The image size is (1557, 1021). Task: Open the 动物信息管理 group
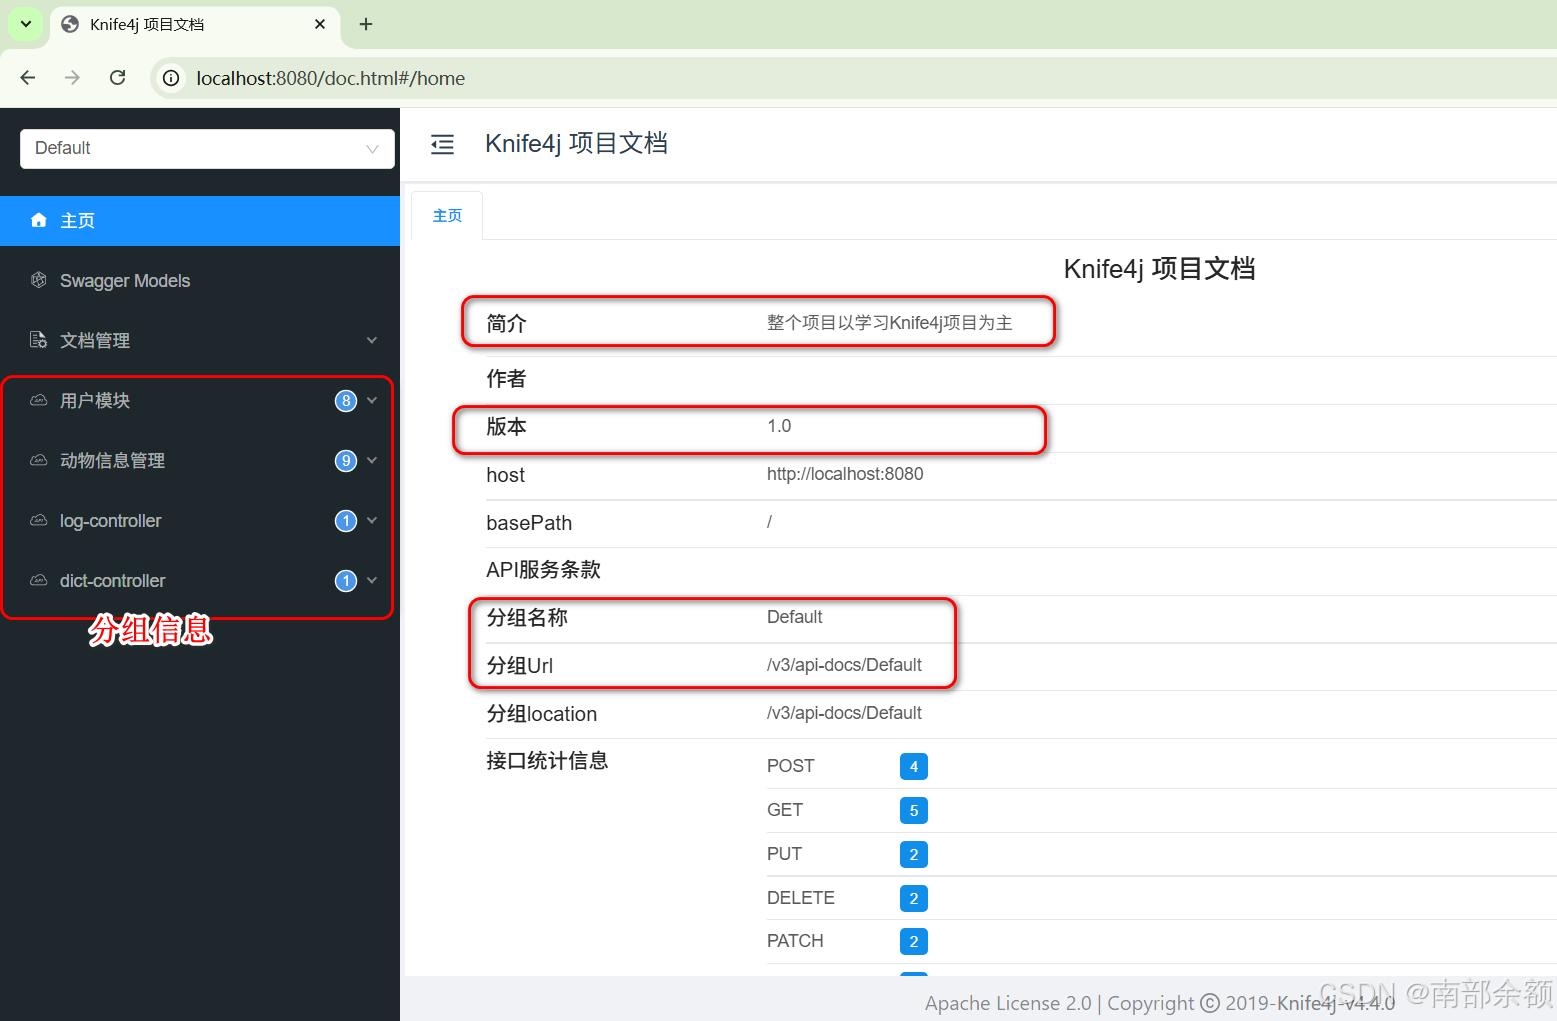click(200, 461)
